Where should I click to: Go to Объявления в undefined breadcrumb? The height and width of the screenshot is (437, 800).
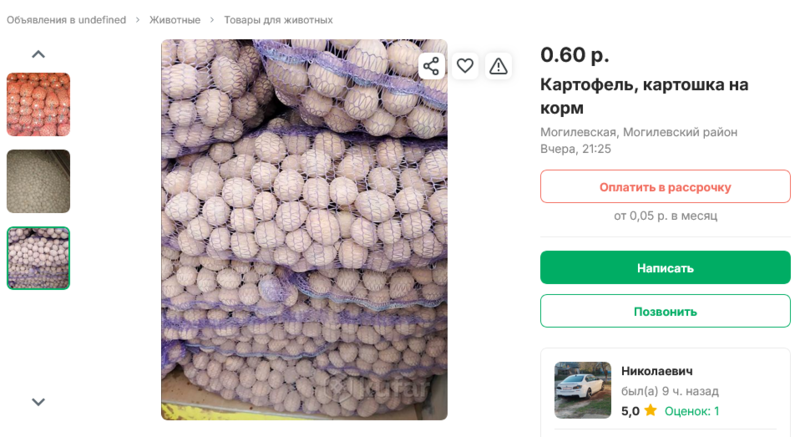(x=65, y=20)
